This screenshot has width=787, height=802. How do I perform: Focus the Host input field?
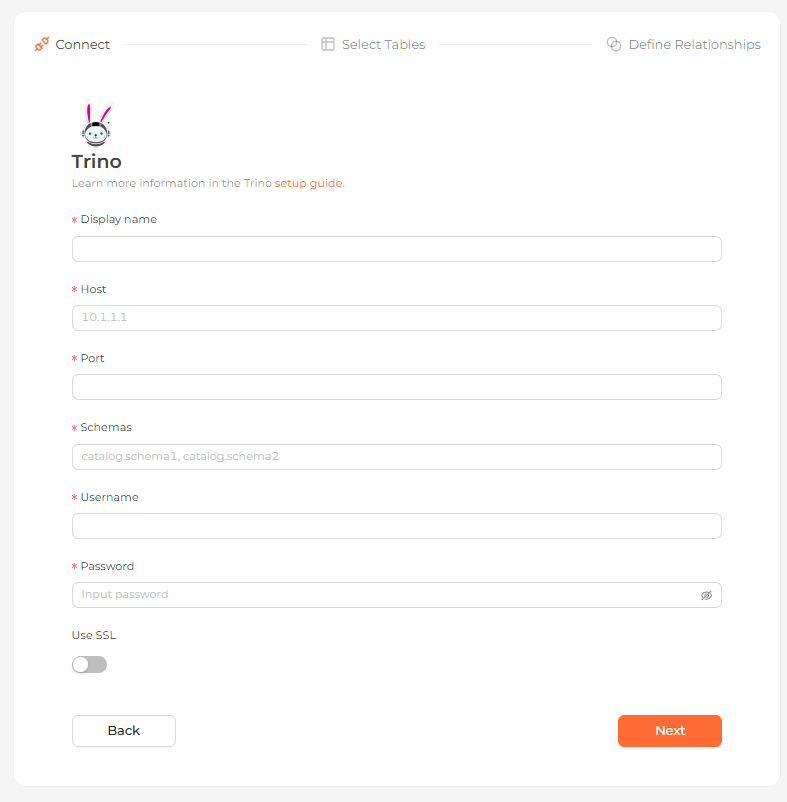(397, 318)
